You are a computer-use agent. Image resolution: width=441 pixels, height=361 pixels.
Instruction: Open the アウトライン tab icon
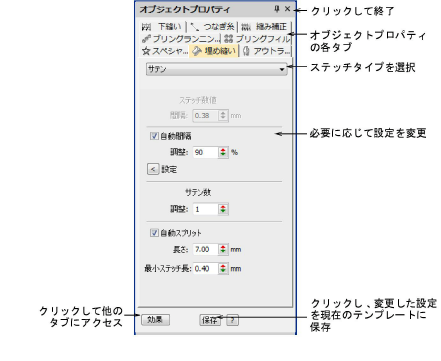[x=246, y=51]
